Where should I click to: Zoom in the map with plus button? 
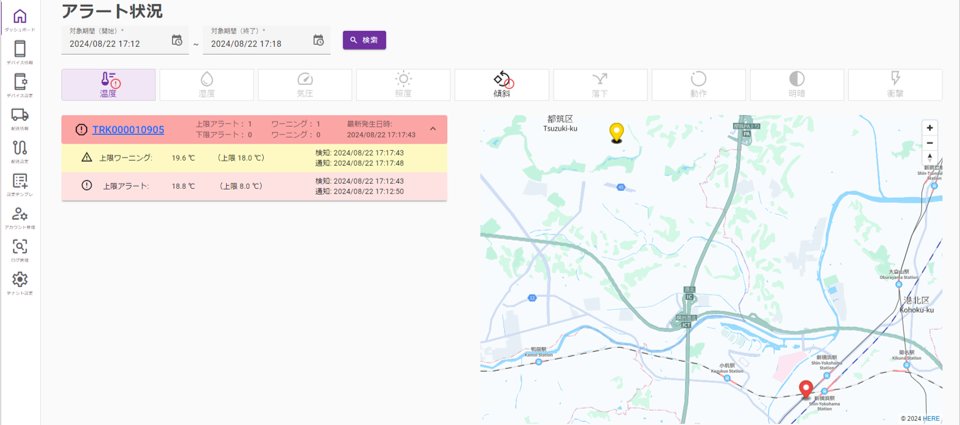click(x=930, y=128)
